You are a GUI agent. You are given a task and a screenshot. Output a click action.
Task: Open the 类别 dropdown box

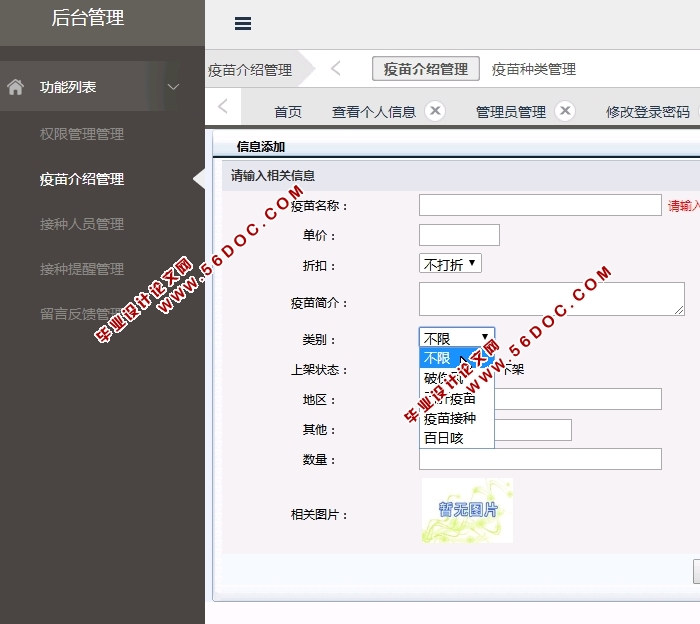pos(456,338)
